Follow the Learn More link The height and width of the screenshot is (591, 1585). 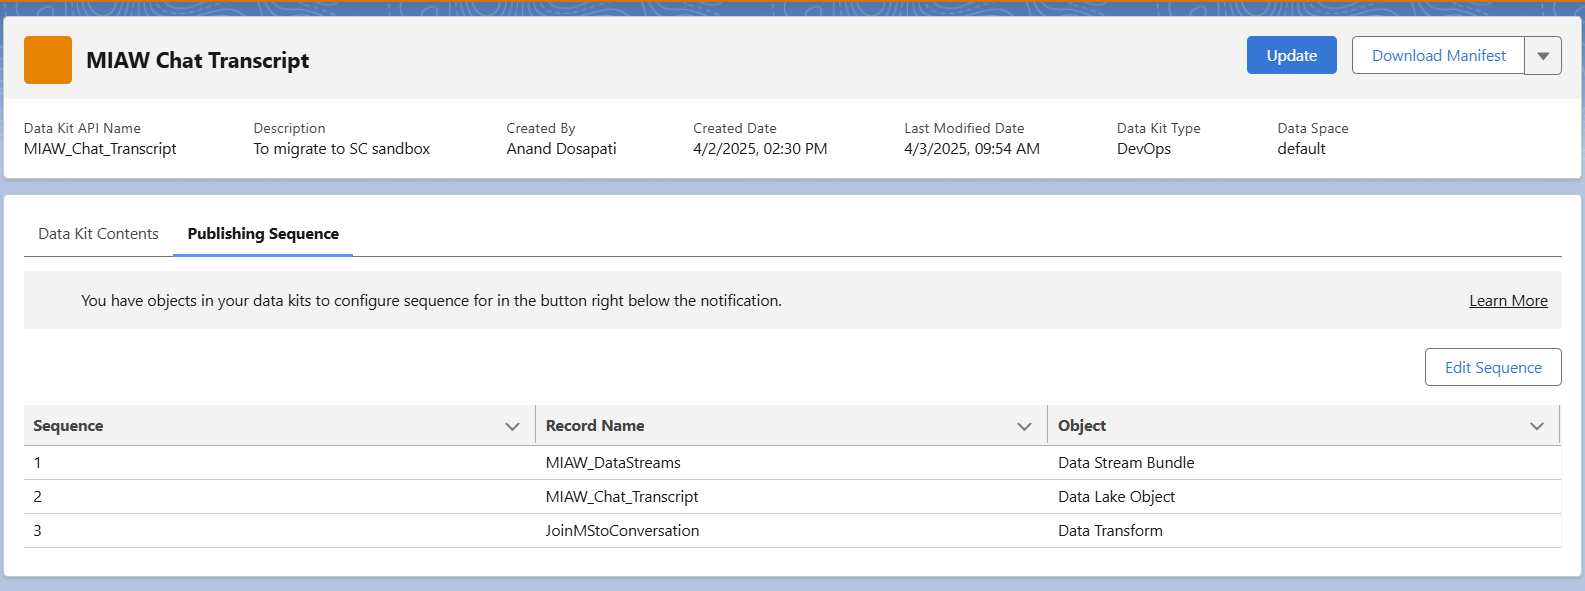[x=1507, y=301]
